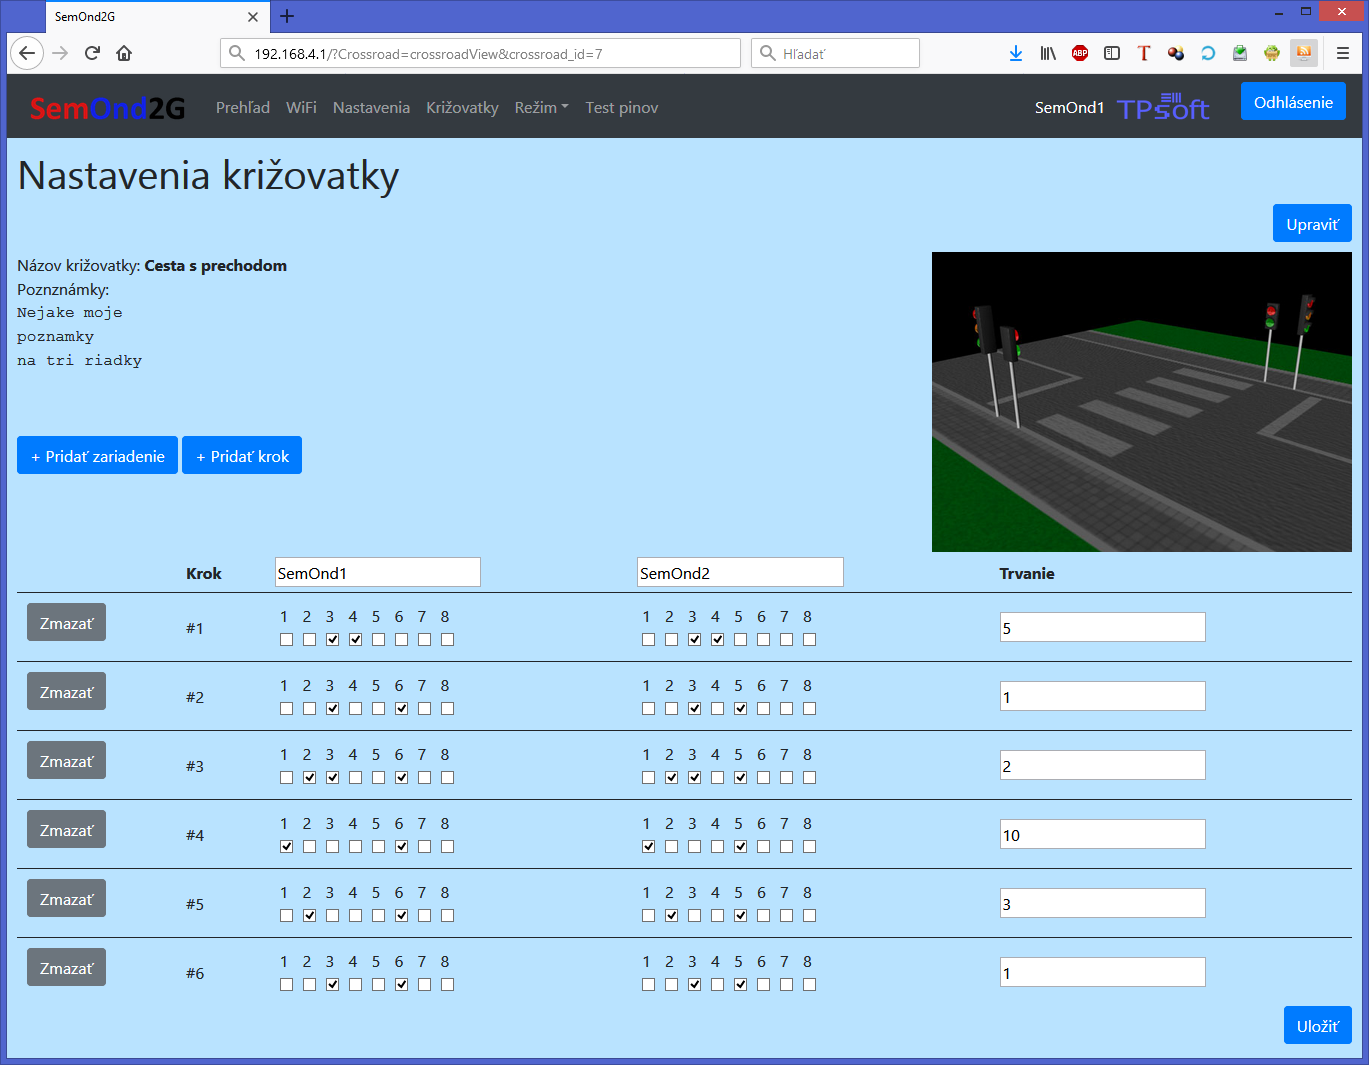This screenshot has height=1065, width=1369.
Task: Click the Uložiť save button
Action: pyautogui.click(x=1318, y=1025)
